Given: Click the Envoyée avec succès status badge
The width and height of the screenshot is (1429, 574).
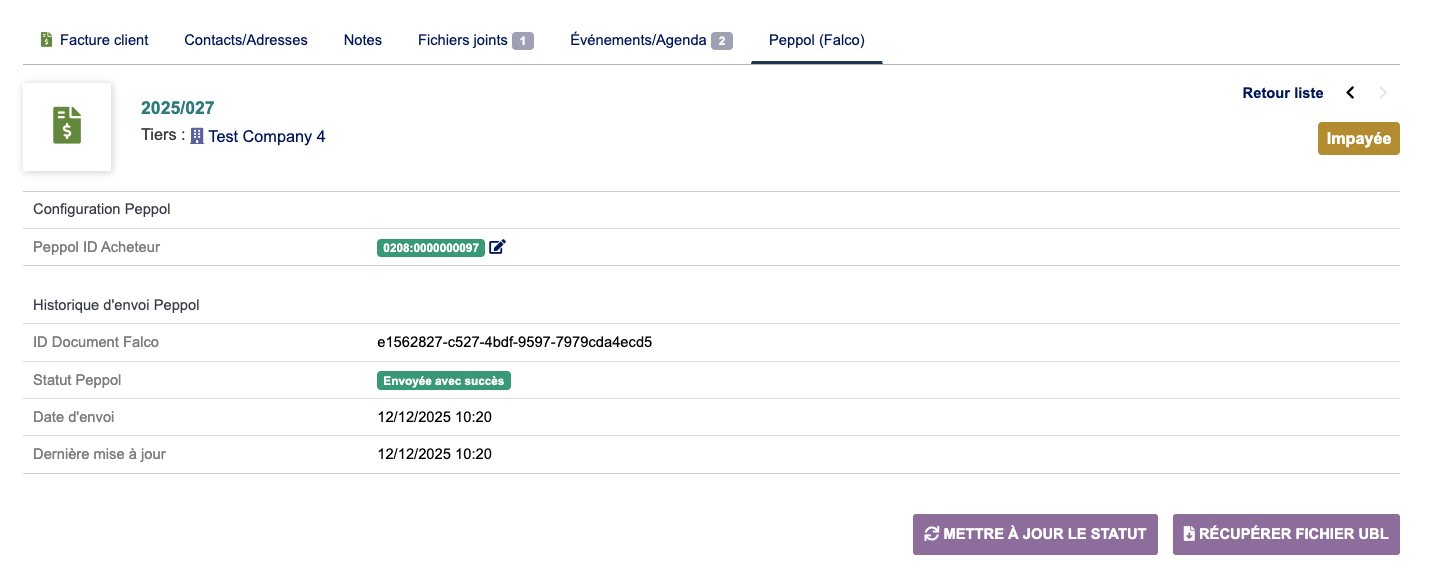Looking at the screenshot, I should tap(445, 381).
